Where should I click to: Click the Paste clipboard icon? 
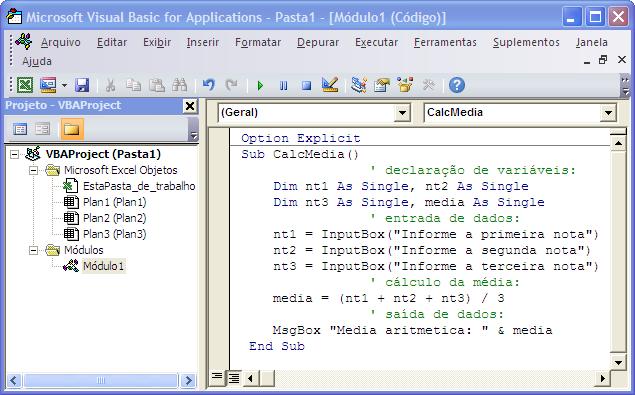tap(157, 85)
